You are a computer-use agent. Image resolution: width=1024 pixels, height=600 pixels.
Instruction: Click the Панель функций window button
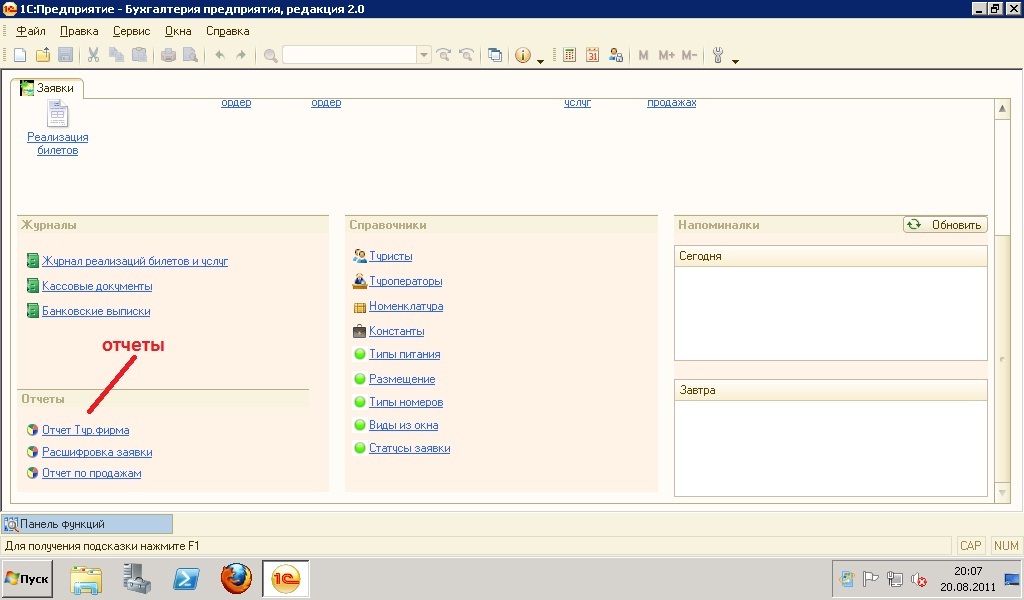tap(88, 524)
